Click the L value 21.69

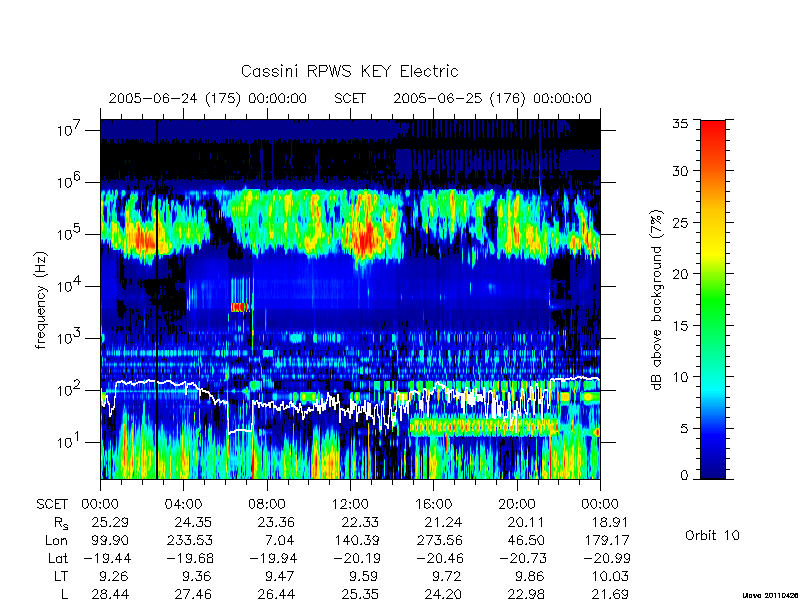point(610,594)
